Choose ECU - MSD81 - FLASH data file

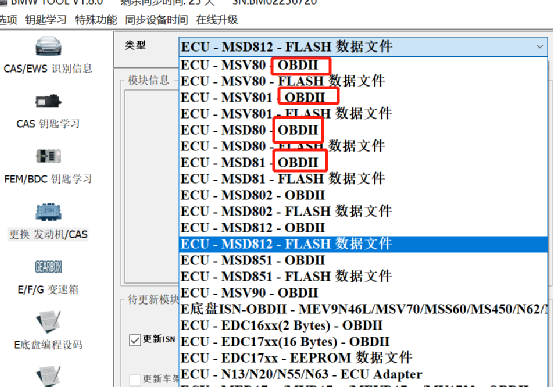pyautogui.click(x=363, y=179)
